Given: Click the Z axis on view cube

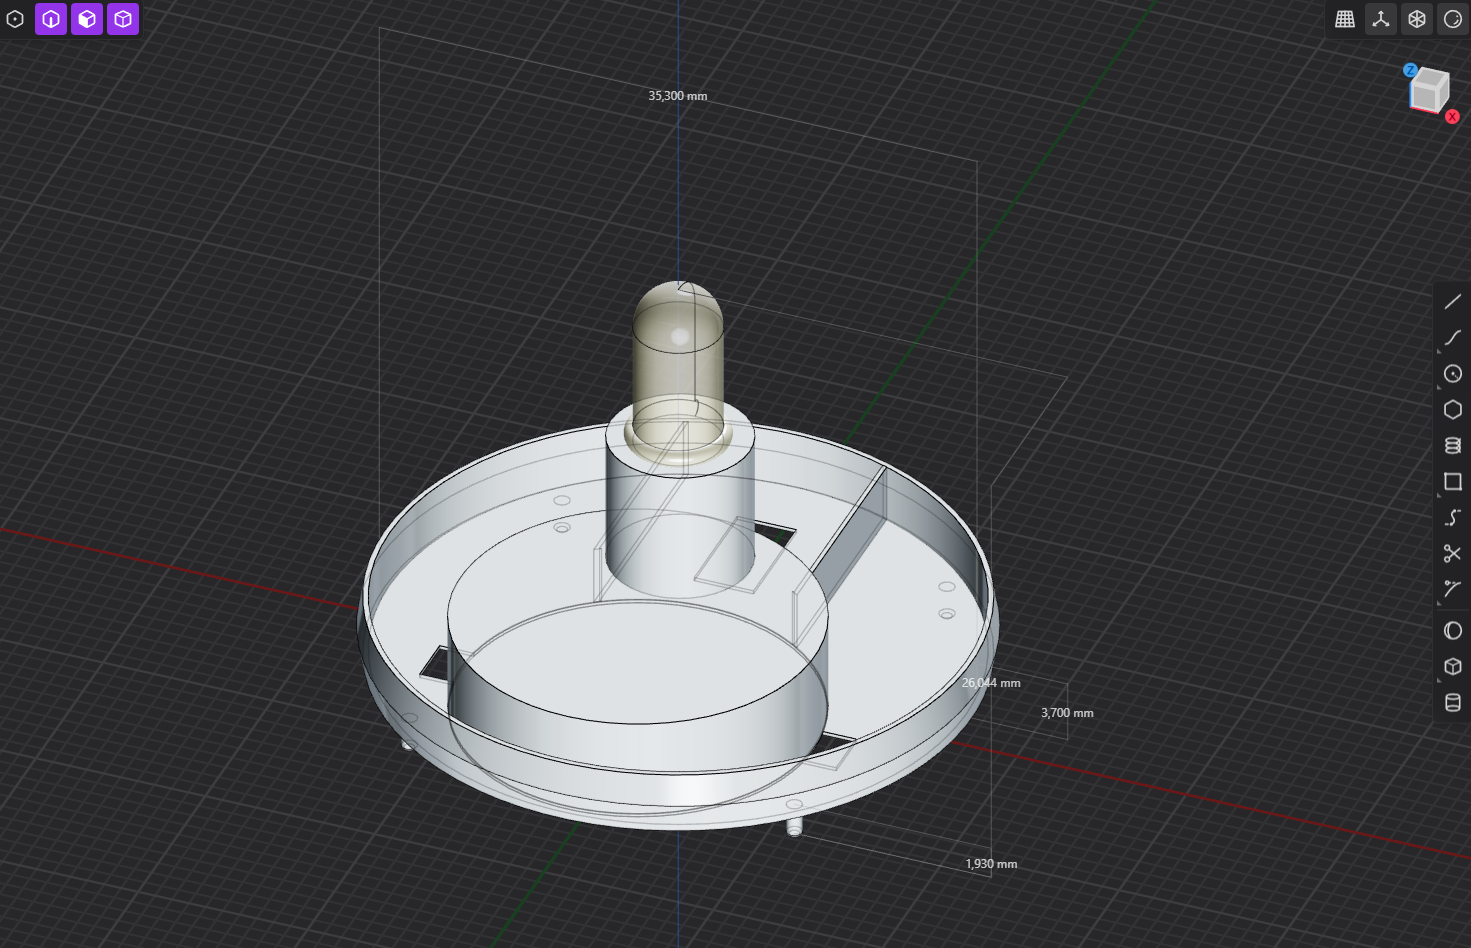Looking at the screenshot, I should click(x=1410, y=70).
